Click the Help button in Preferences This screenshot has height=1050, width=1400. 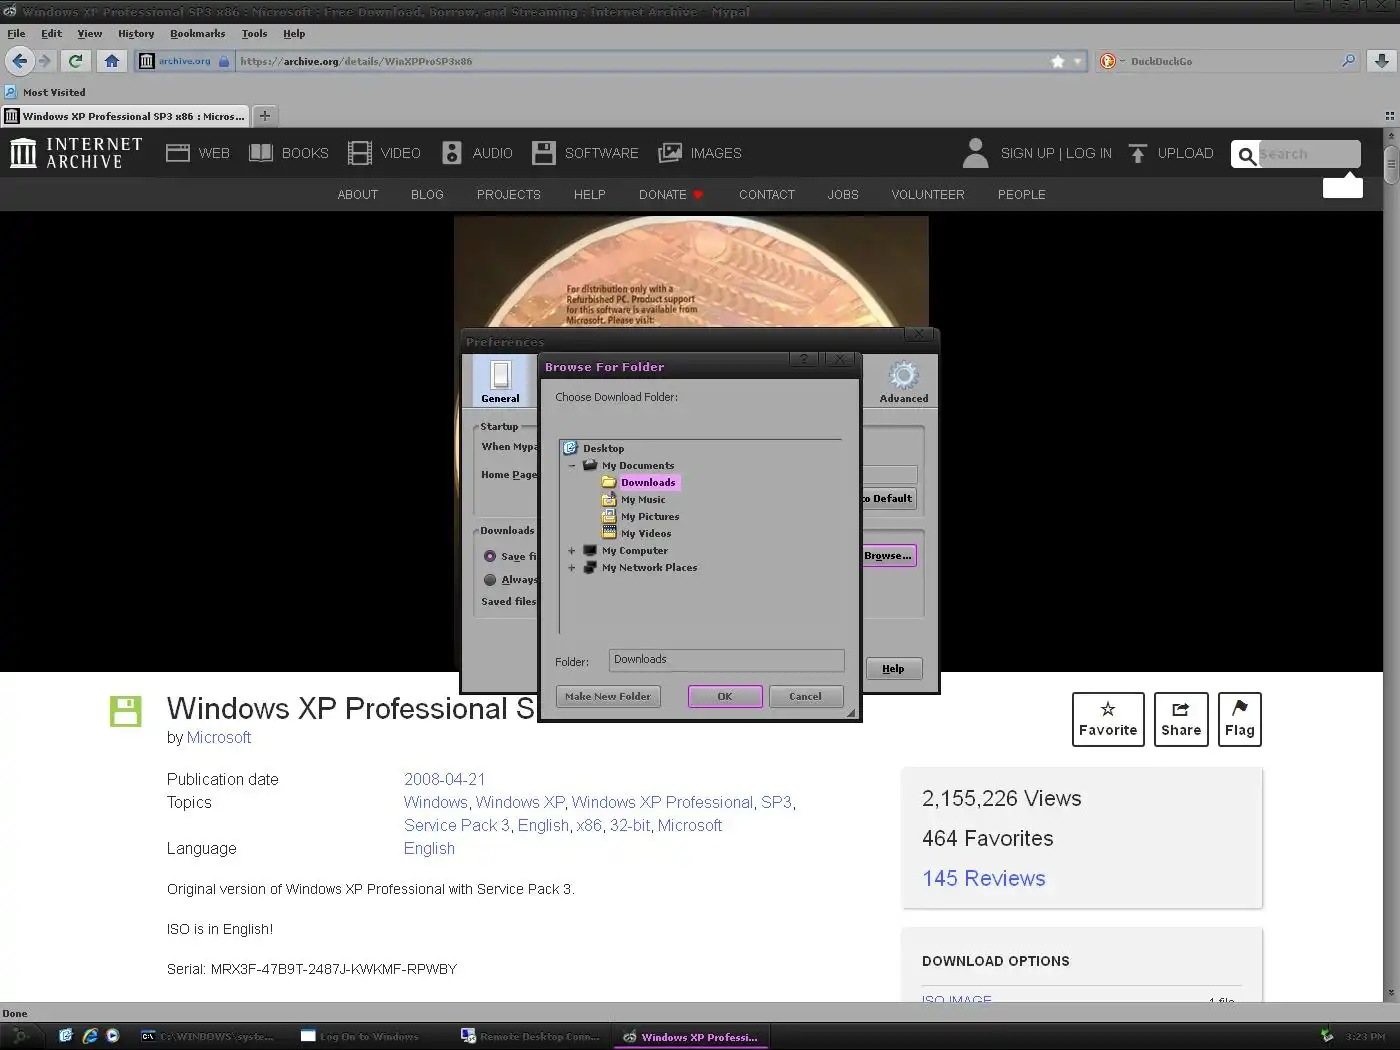[893, 669]
